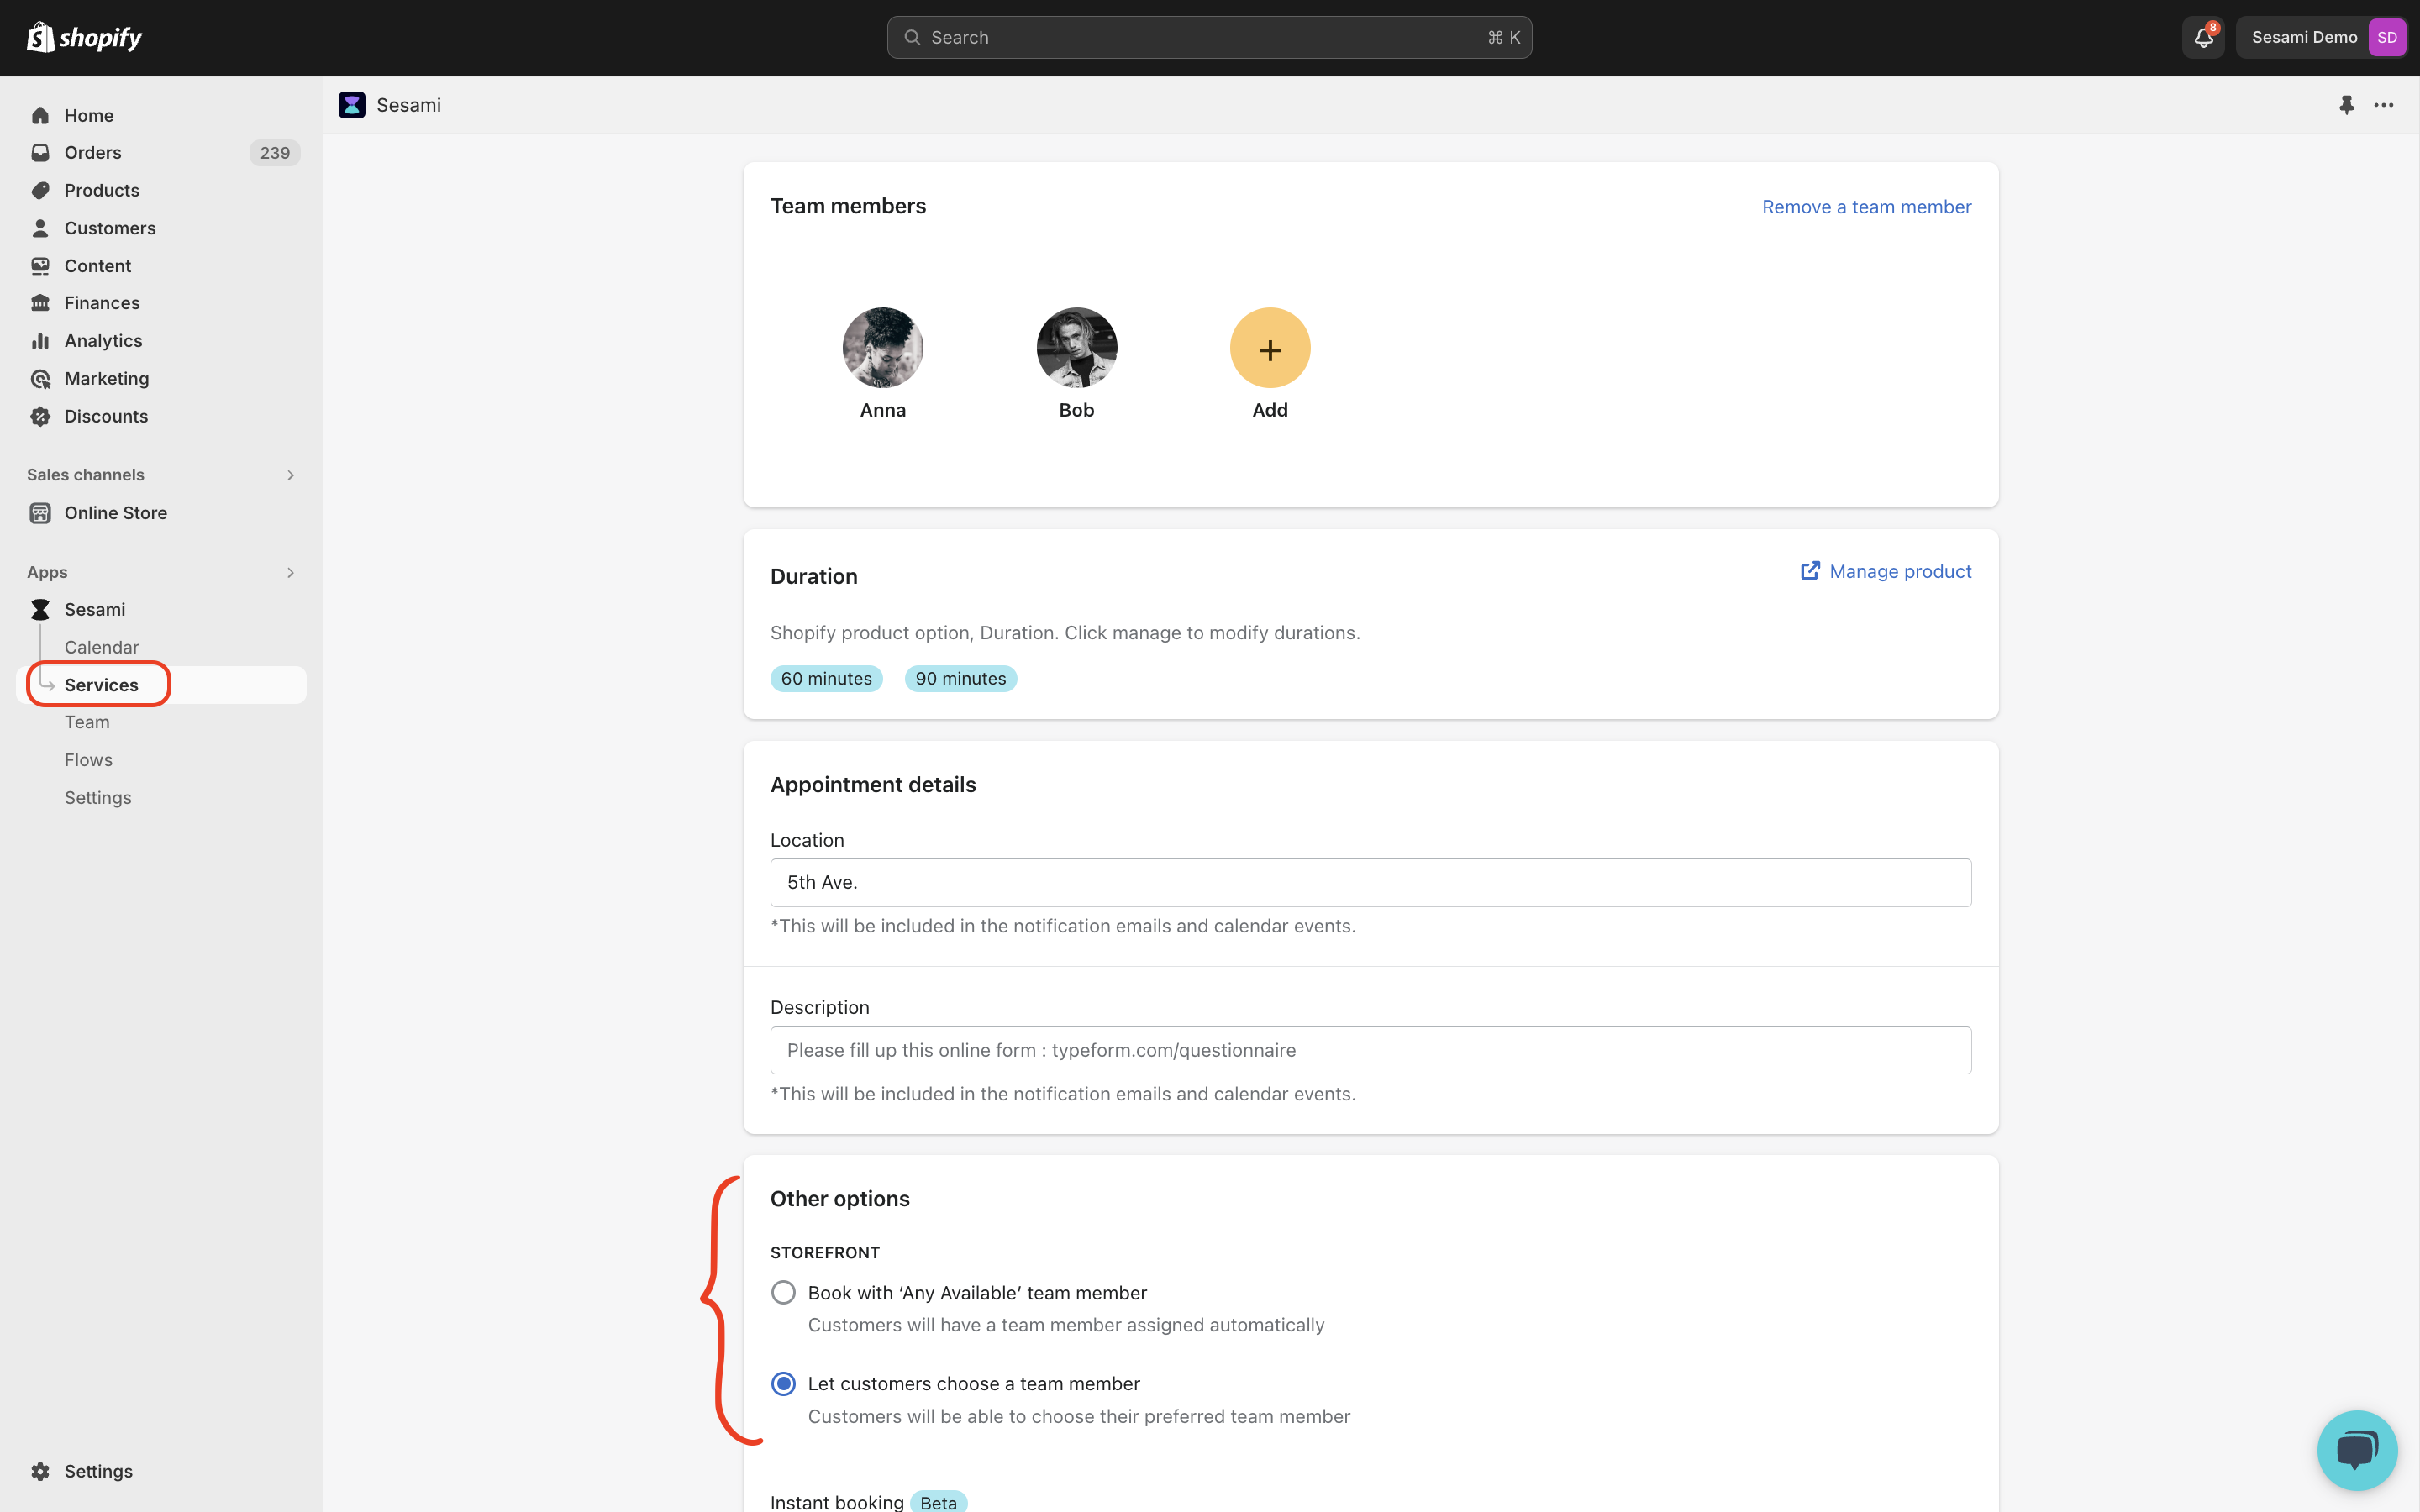This screenshot has height=1512, width=2420.
Task: Switch to Calendar in the Sesami menu
Action: point(102,647)
